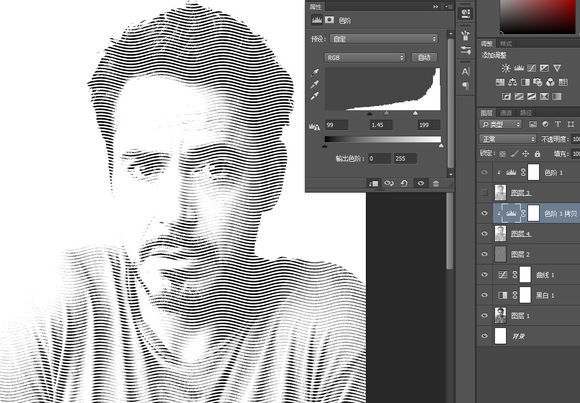Open the 正常 blend mode dropdown
580x403 pixels.
508,139
